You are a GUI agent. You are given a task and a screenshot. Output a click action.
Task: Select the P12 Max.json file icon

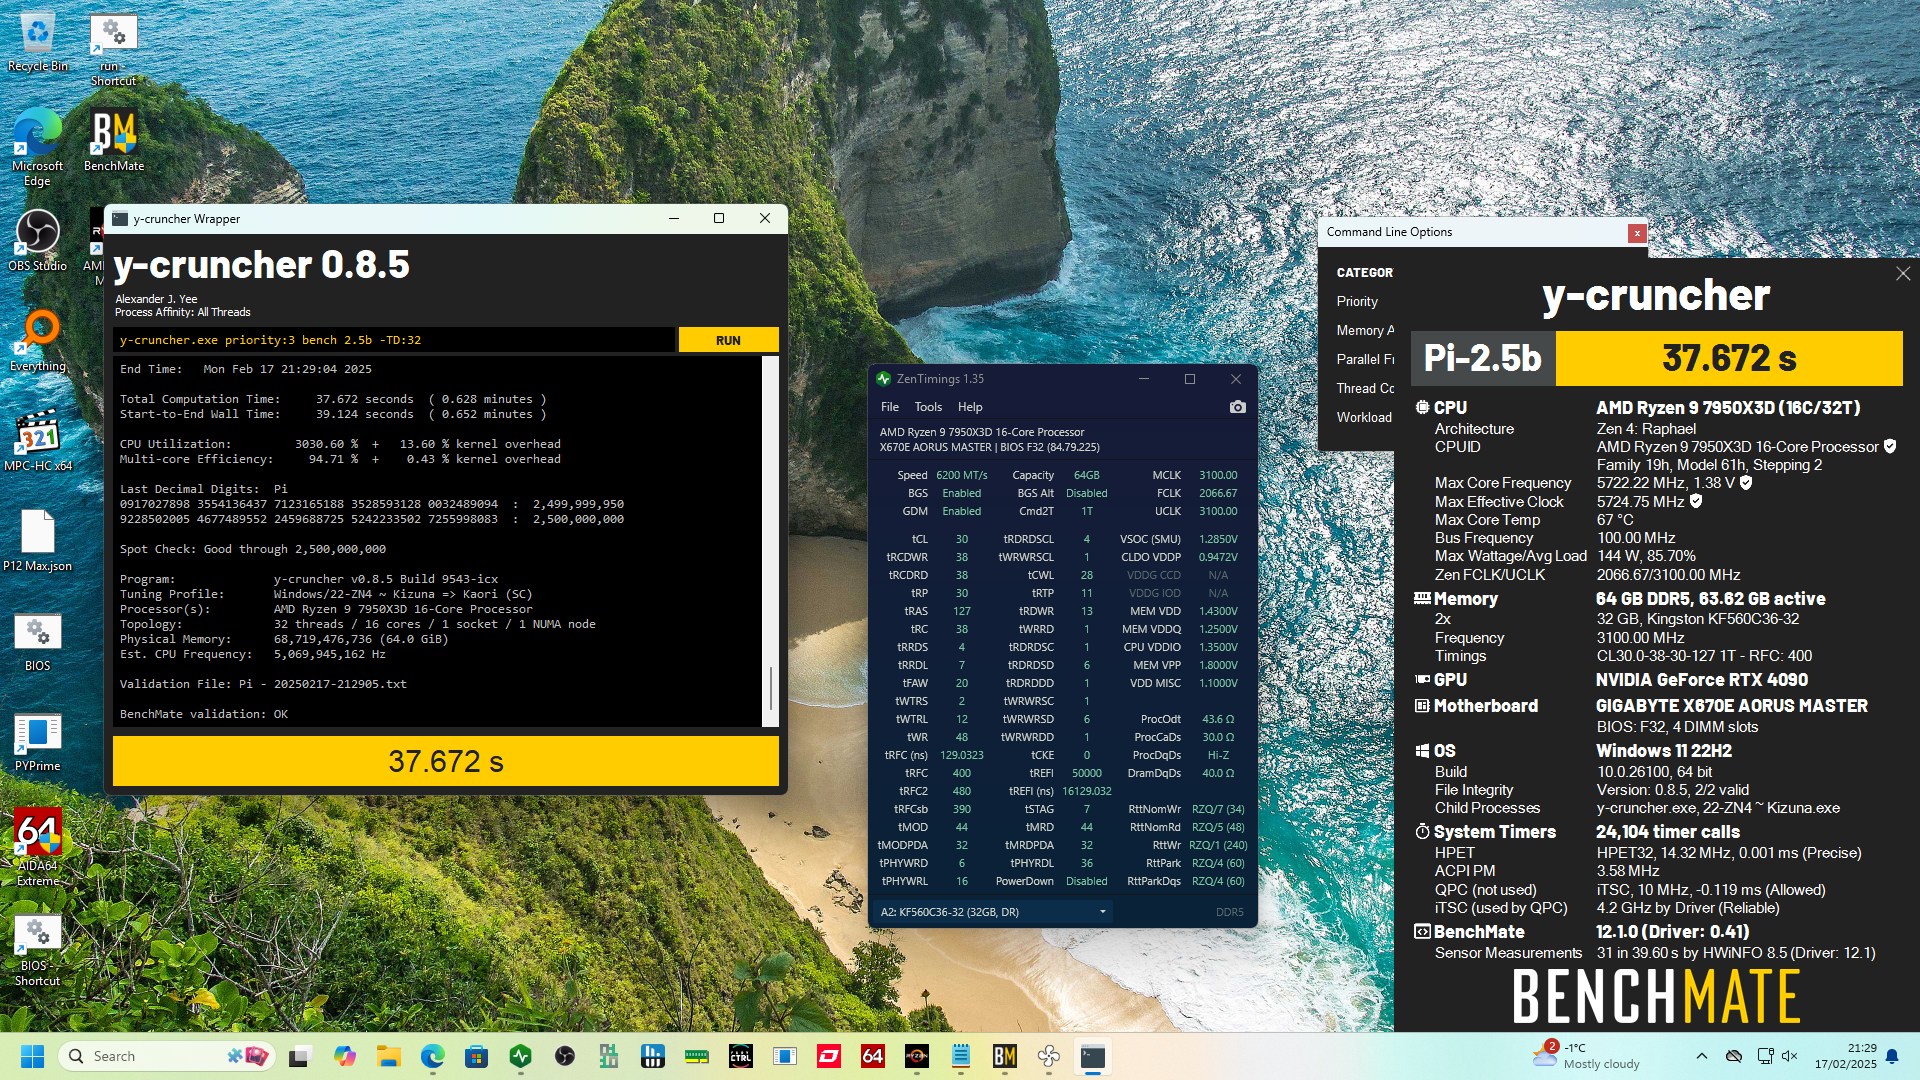(x=37, y=540)
